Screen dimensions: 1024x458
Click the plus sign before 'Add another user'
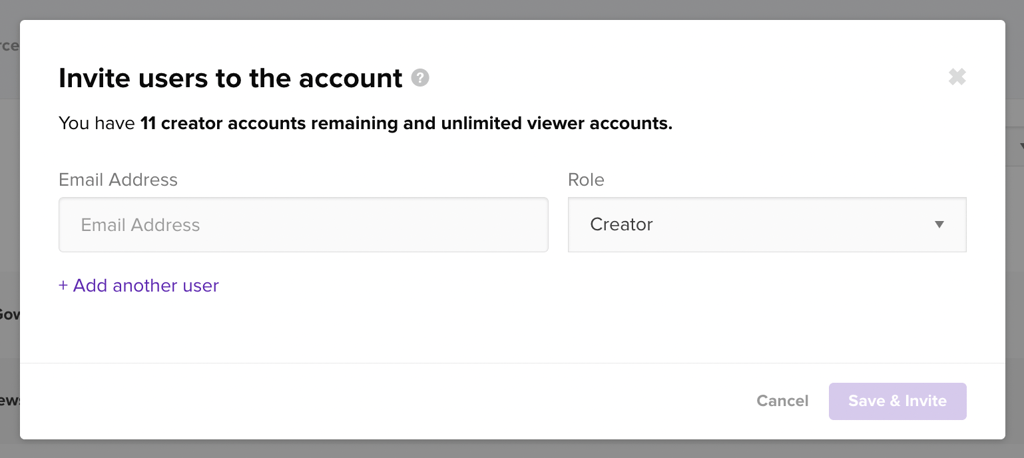tap(63, 286)
